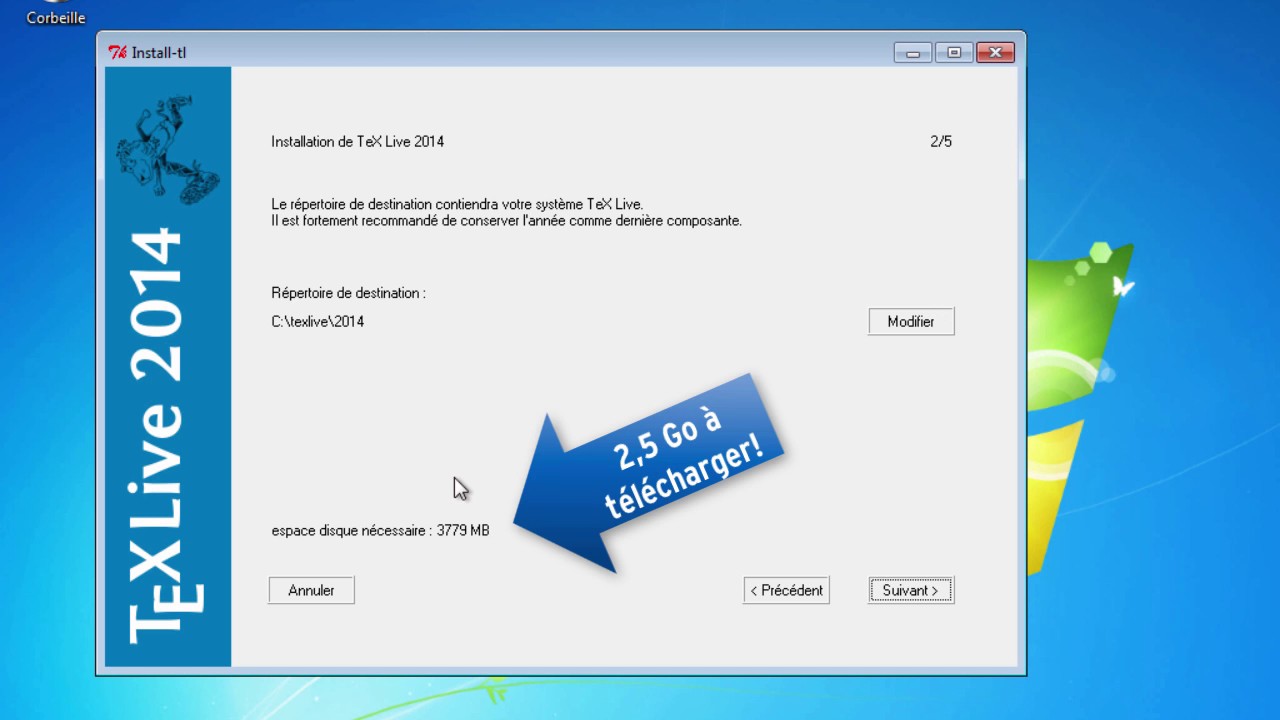Maximize the Install-tl window
Image resolution: width=1280 pixels, height=720 pixels.
coord(954,53)
